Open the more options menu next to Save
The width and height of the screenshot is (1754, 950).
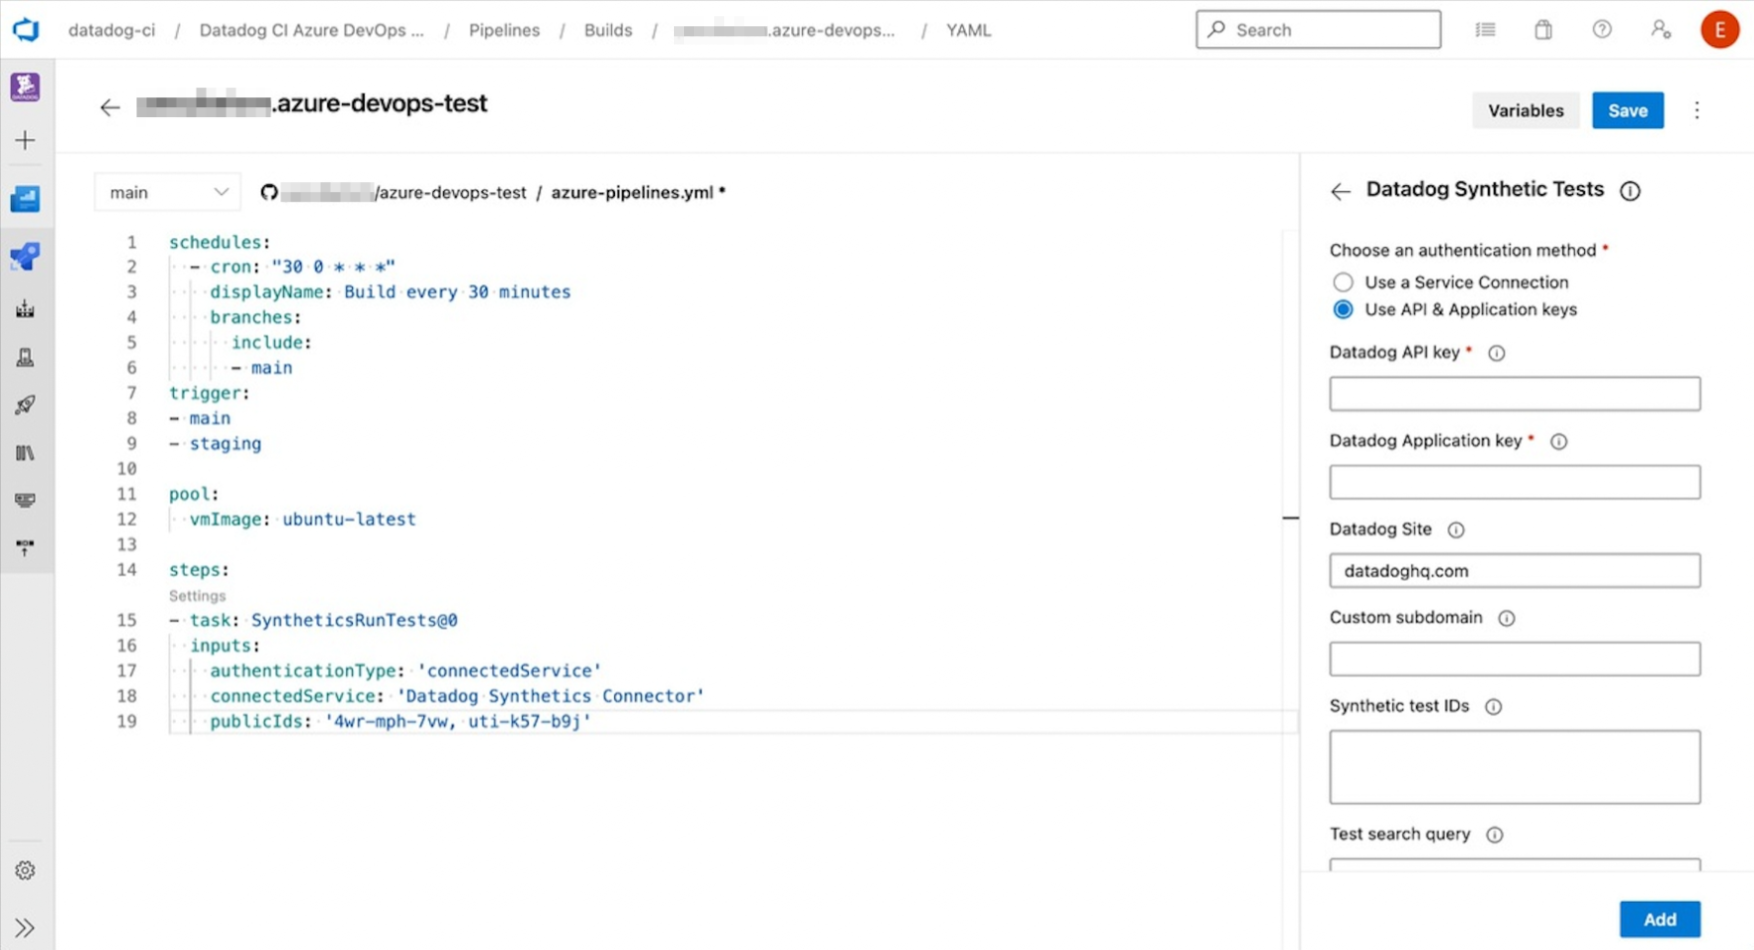click(x=1697, y=110)
